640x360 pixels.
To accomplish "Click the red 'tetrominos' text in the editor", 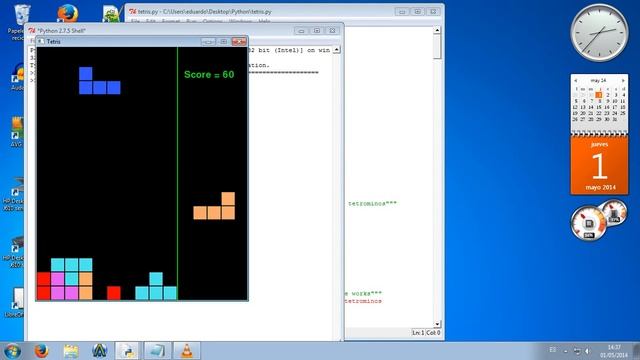I will tap(363, 301).
